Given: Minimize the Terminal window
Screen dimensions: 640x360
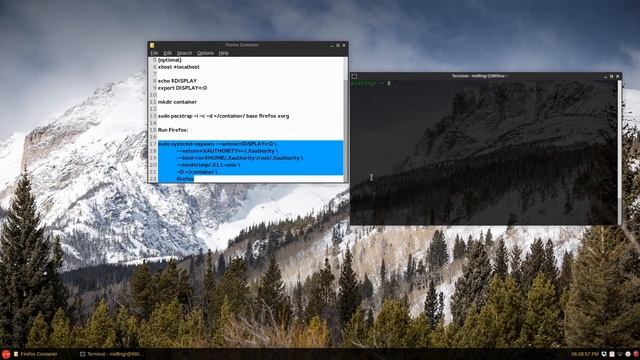Looking at the screenshot, I should 605,76.
